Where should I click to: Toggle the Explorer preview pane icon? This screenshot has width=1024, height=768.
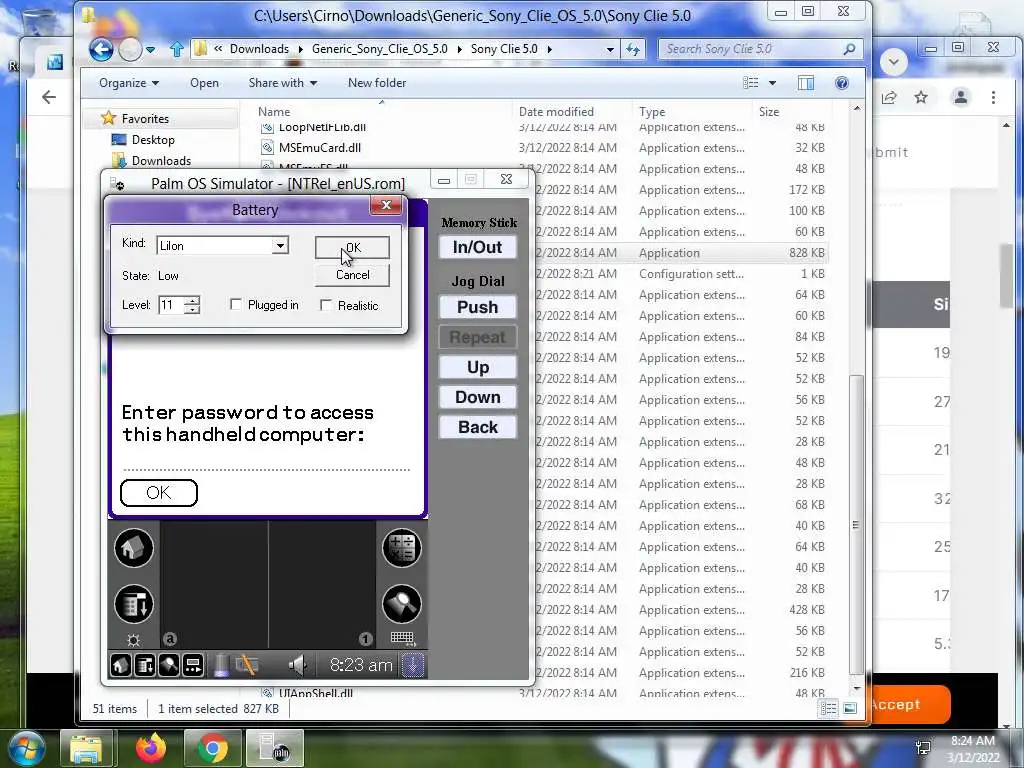pyautogui.click(x=806, y=83)
